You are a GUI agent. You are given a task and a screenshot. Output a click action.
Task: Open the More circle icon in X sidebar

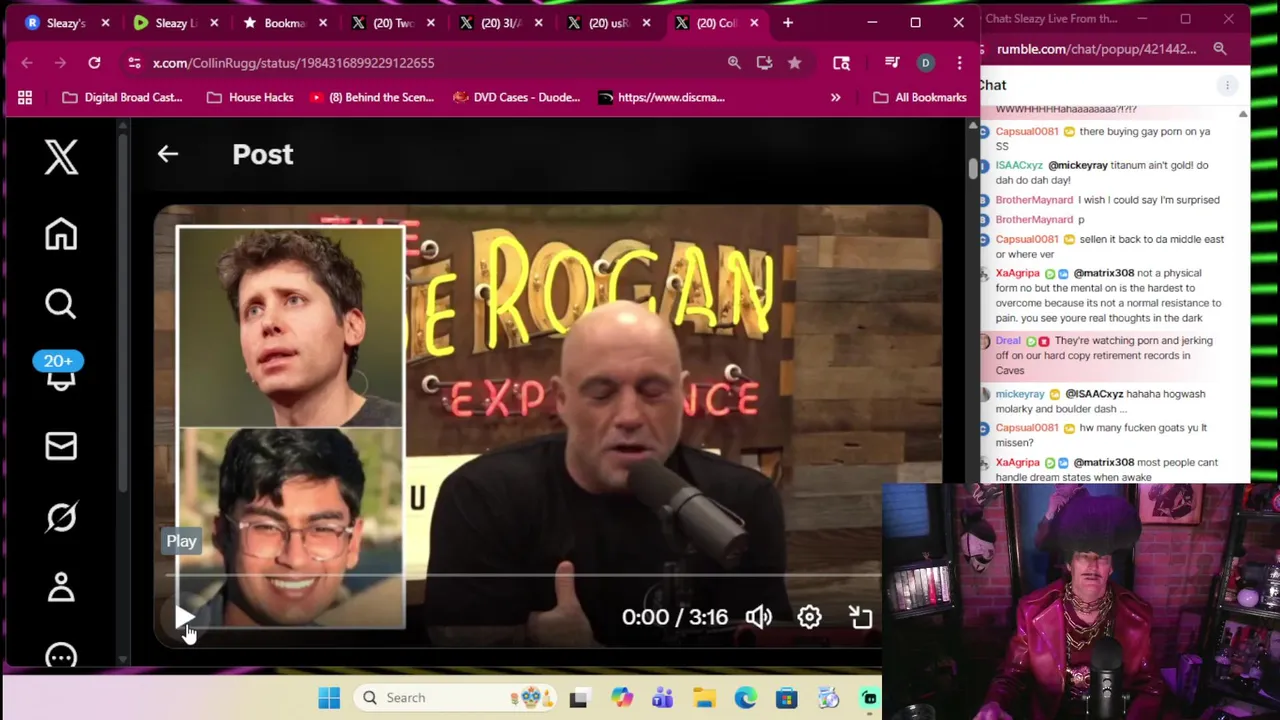click(x=61, y=655)
